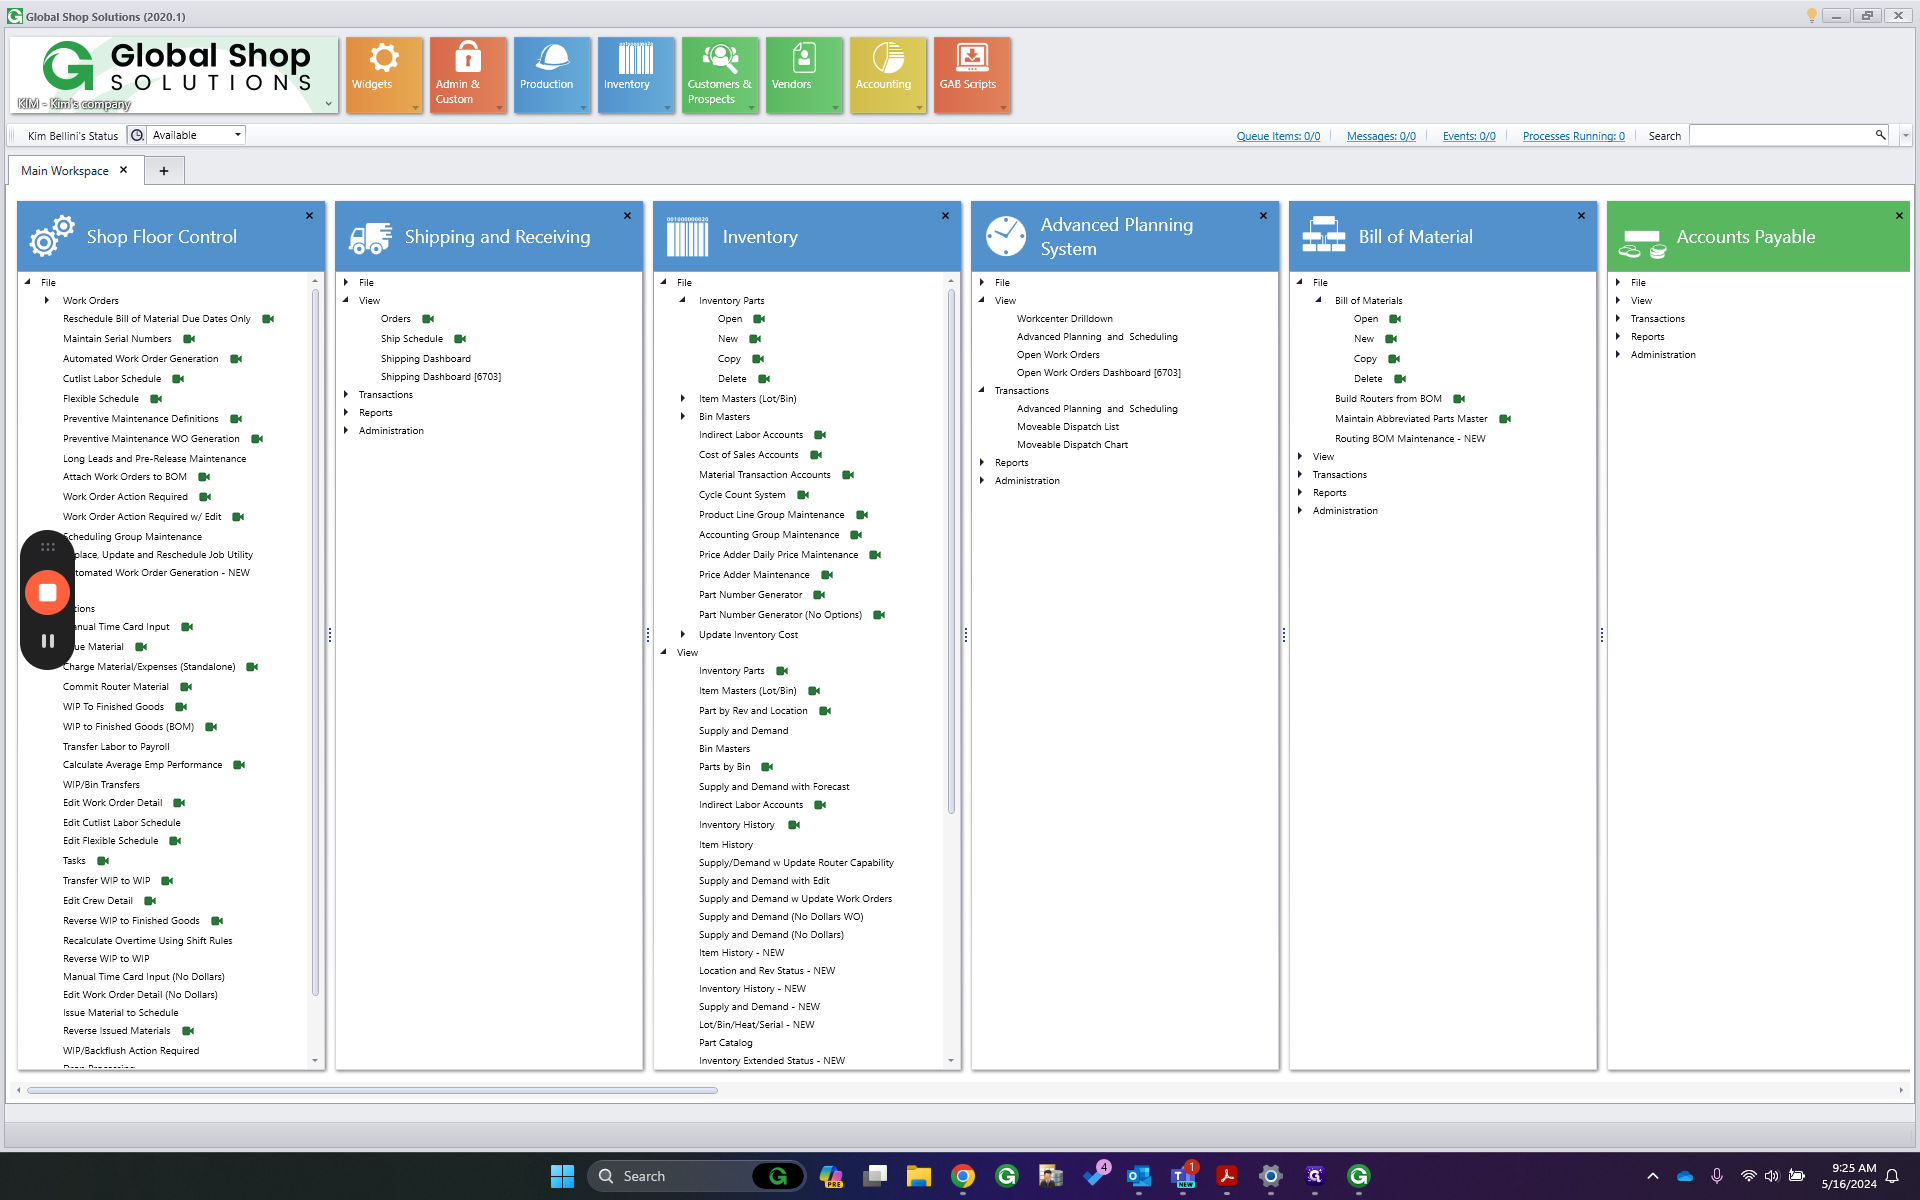Open the Queue Items: 0/0 link
The width and height of the screenshot is (1920, 1200).
pyautogui.click(x=1278, y=136)
